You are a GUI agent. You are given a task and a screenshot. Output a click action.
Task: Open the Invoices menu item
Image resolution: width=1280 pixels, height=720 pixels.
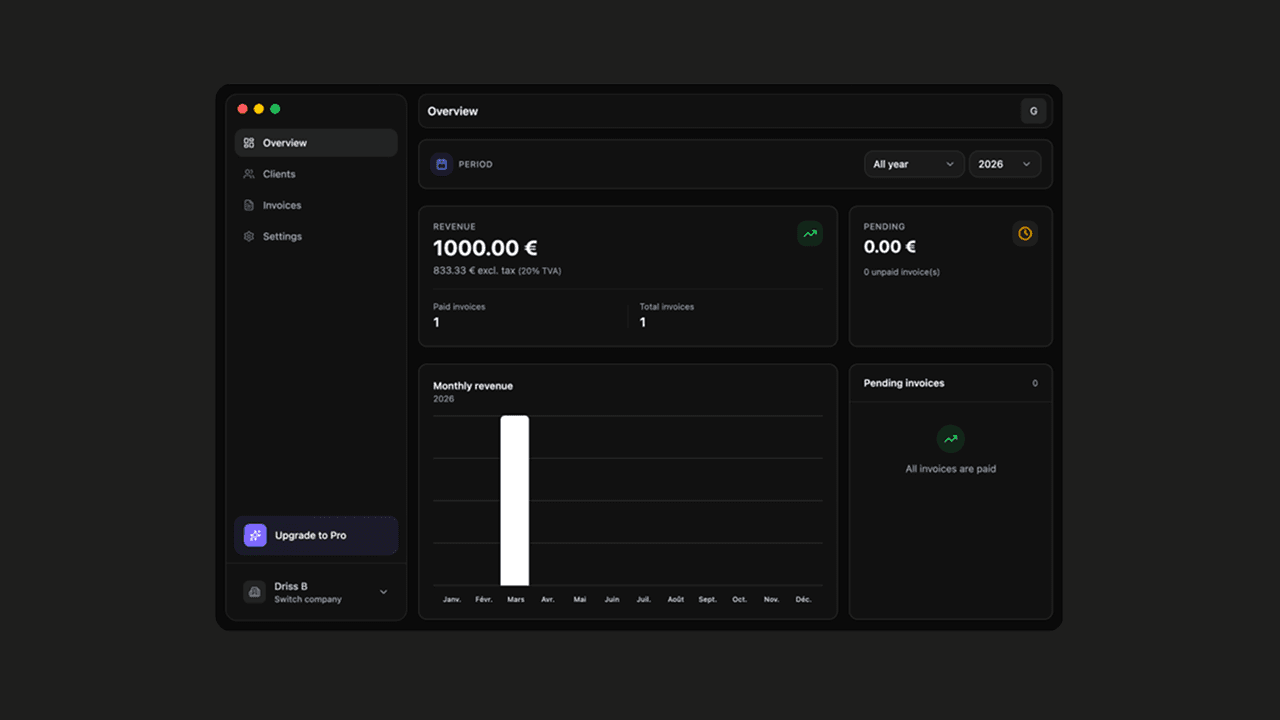(x=282, y=205)
